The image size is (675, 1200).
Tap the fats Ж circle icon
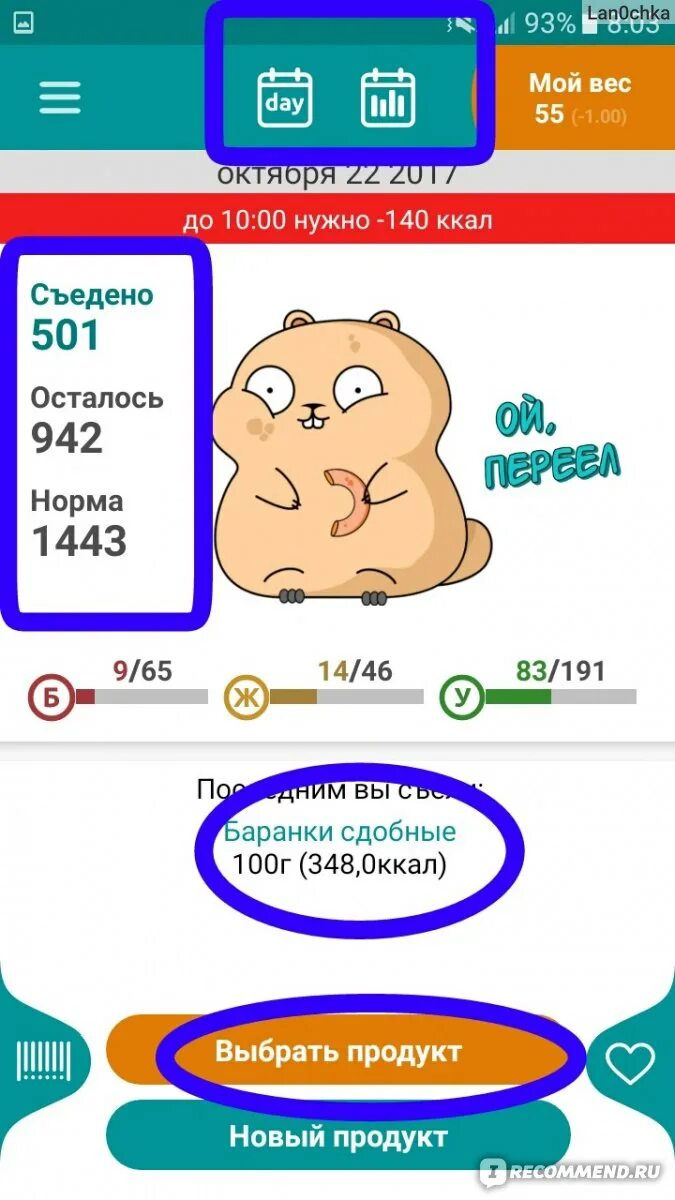(x=246, y=698)
